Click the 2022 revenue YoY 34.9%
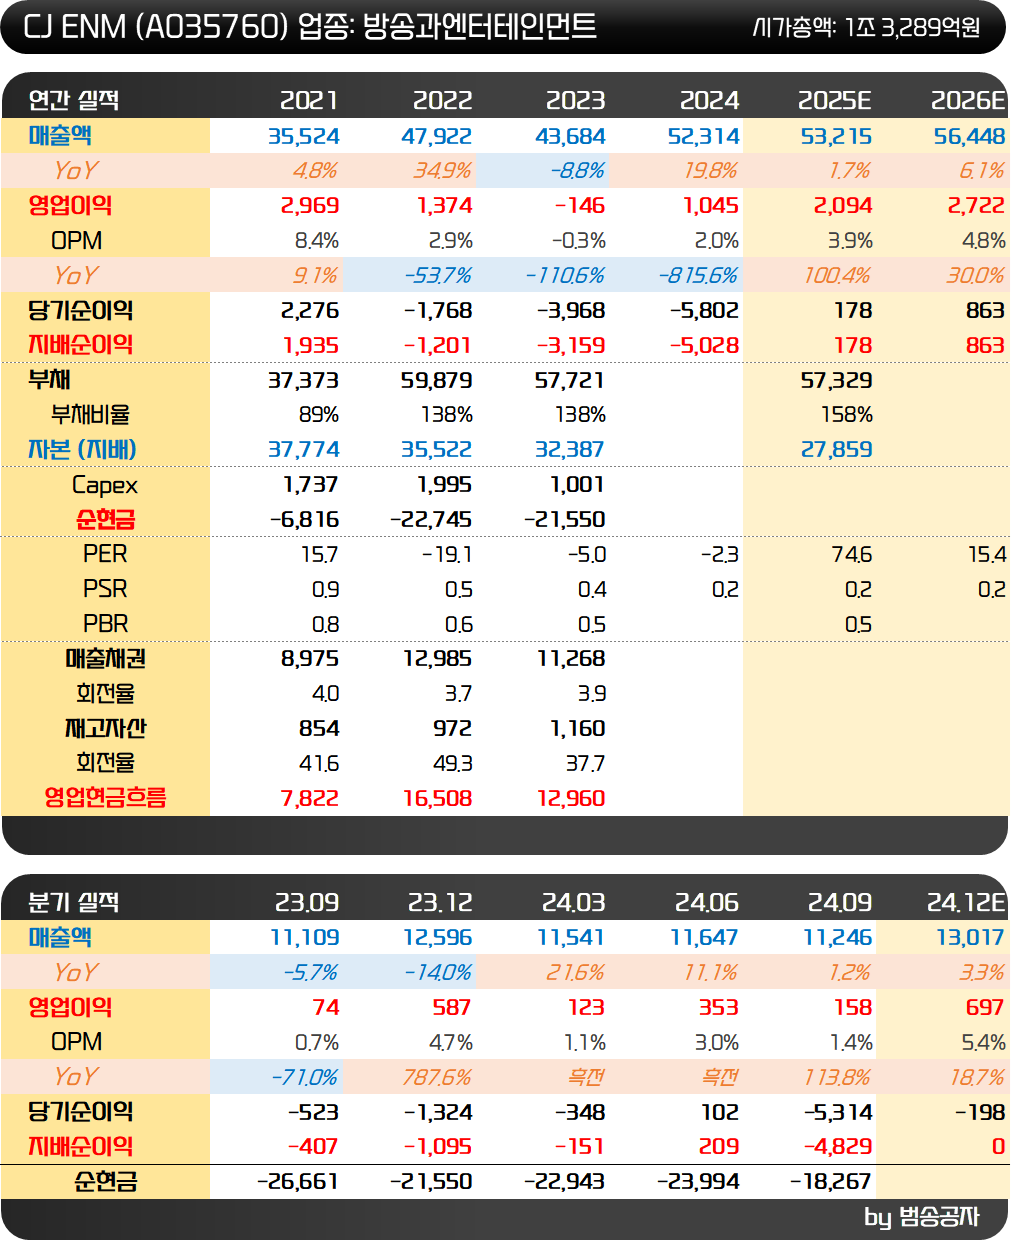The width and height of the screenshot is (1011, 1240). click(443, 171)
